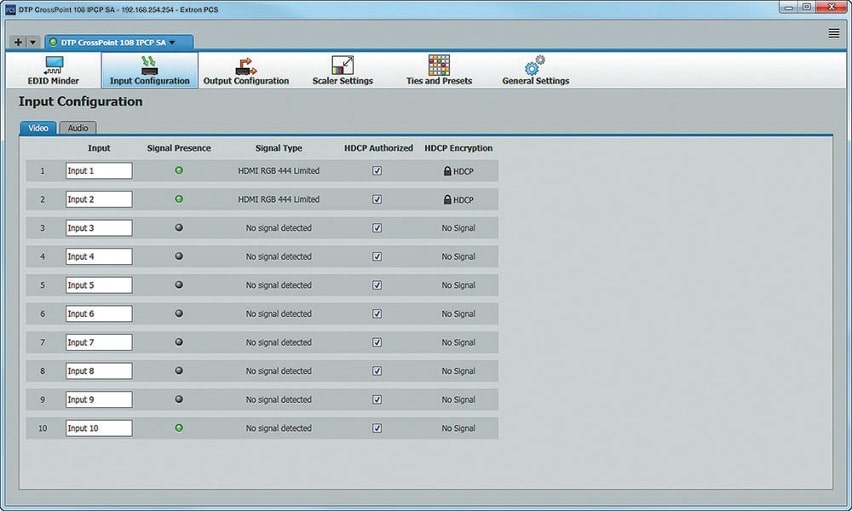Toggle HDCP Authorized checkbox for Input 10
The width and height of the screenshot is (852, 511).
[x=377, y=428]
